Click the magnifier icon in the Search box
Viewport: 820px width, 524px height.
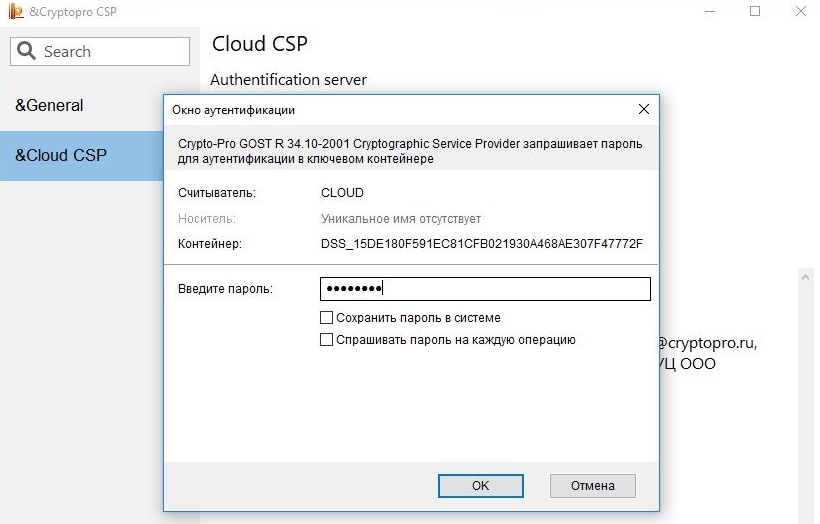tap(26, 51)
